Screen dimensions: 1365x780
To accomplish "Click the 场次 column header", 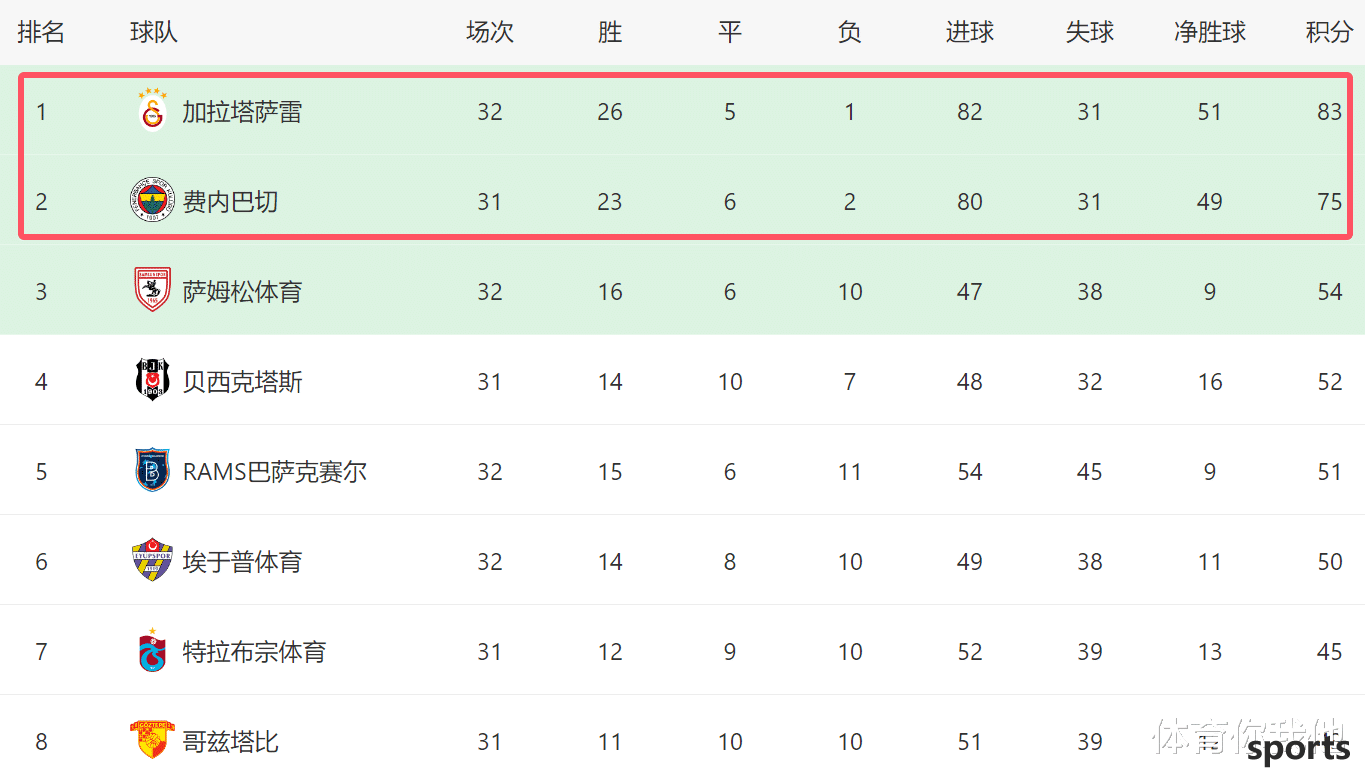I will click(490, 32).
